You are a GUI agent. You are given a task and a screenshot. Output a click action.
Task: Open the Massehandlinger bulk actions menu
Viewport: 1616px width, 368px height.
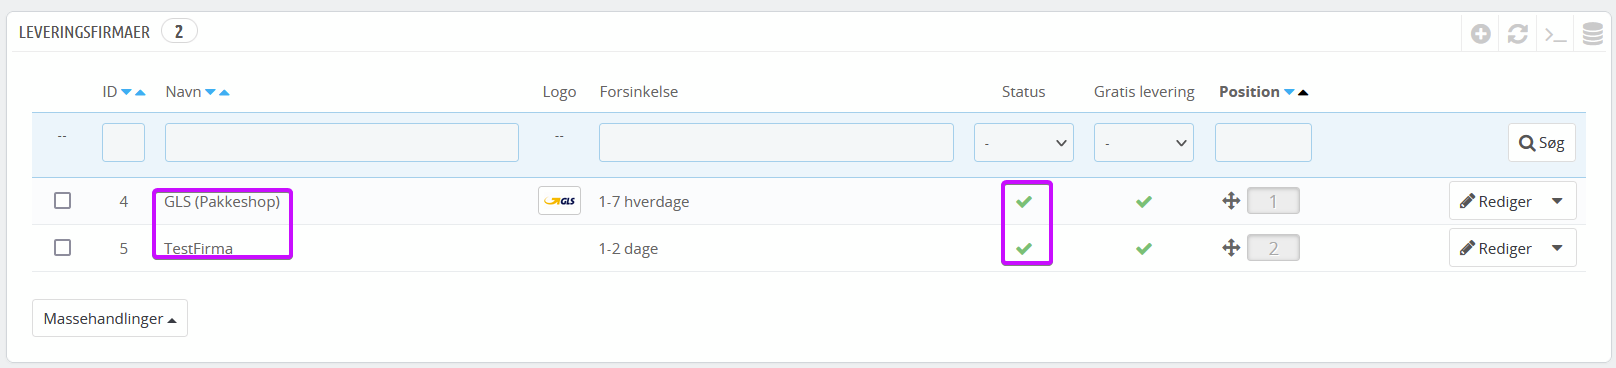click(110, 319)
